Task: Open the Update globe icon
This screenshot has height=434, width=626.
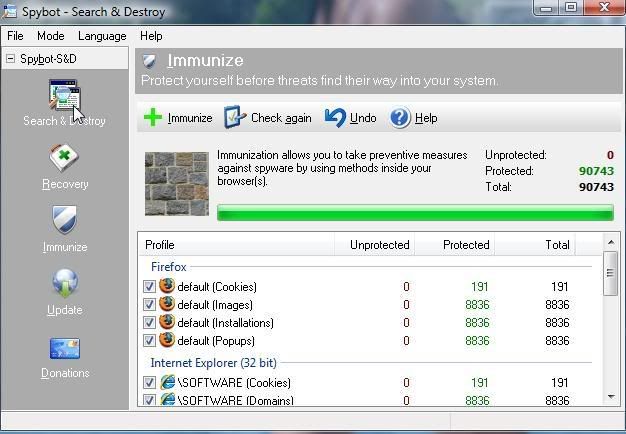Action: (x=65, y=283)
